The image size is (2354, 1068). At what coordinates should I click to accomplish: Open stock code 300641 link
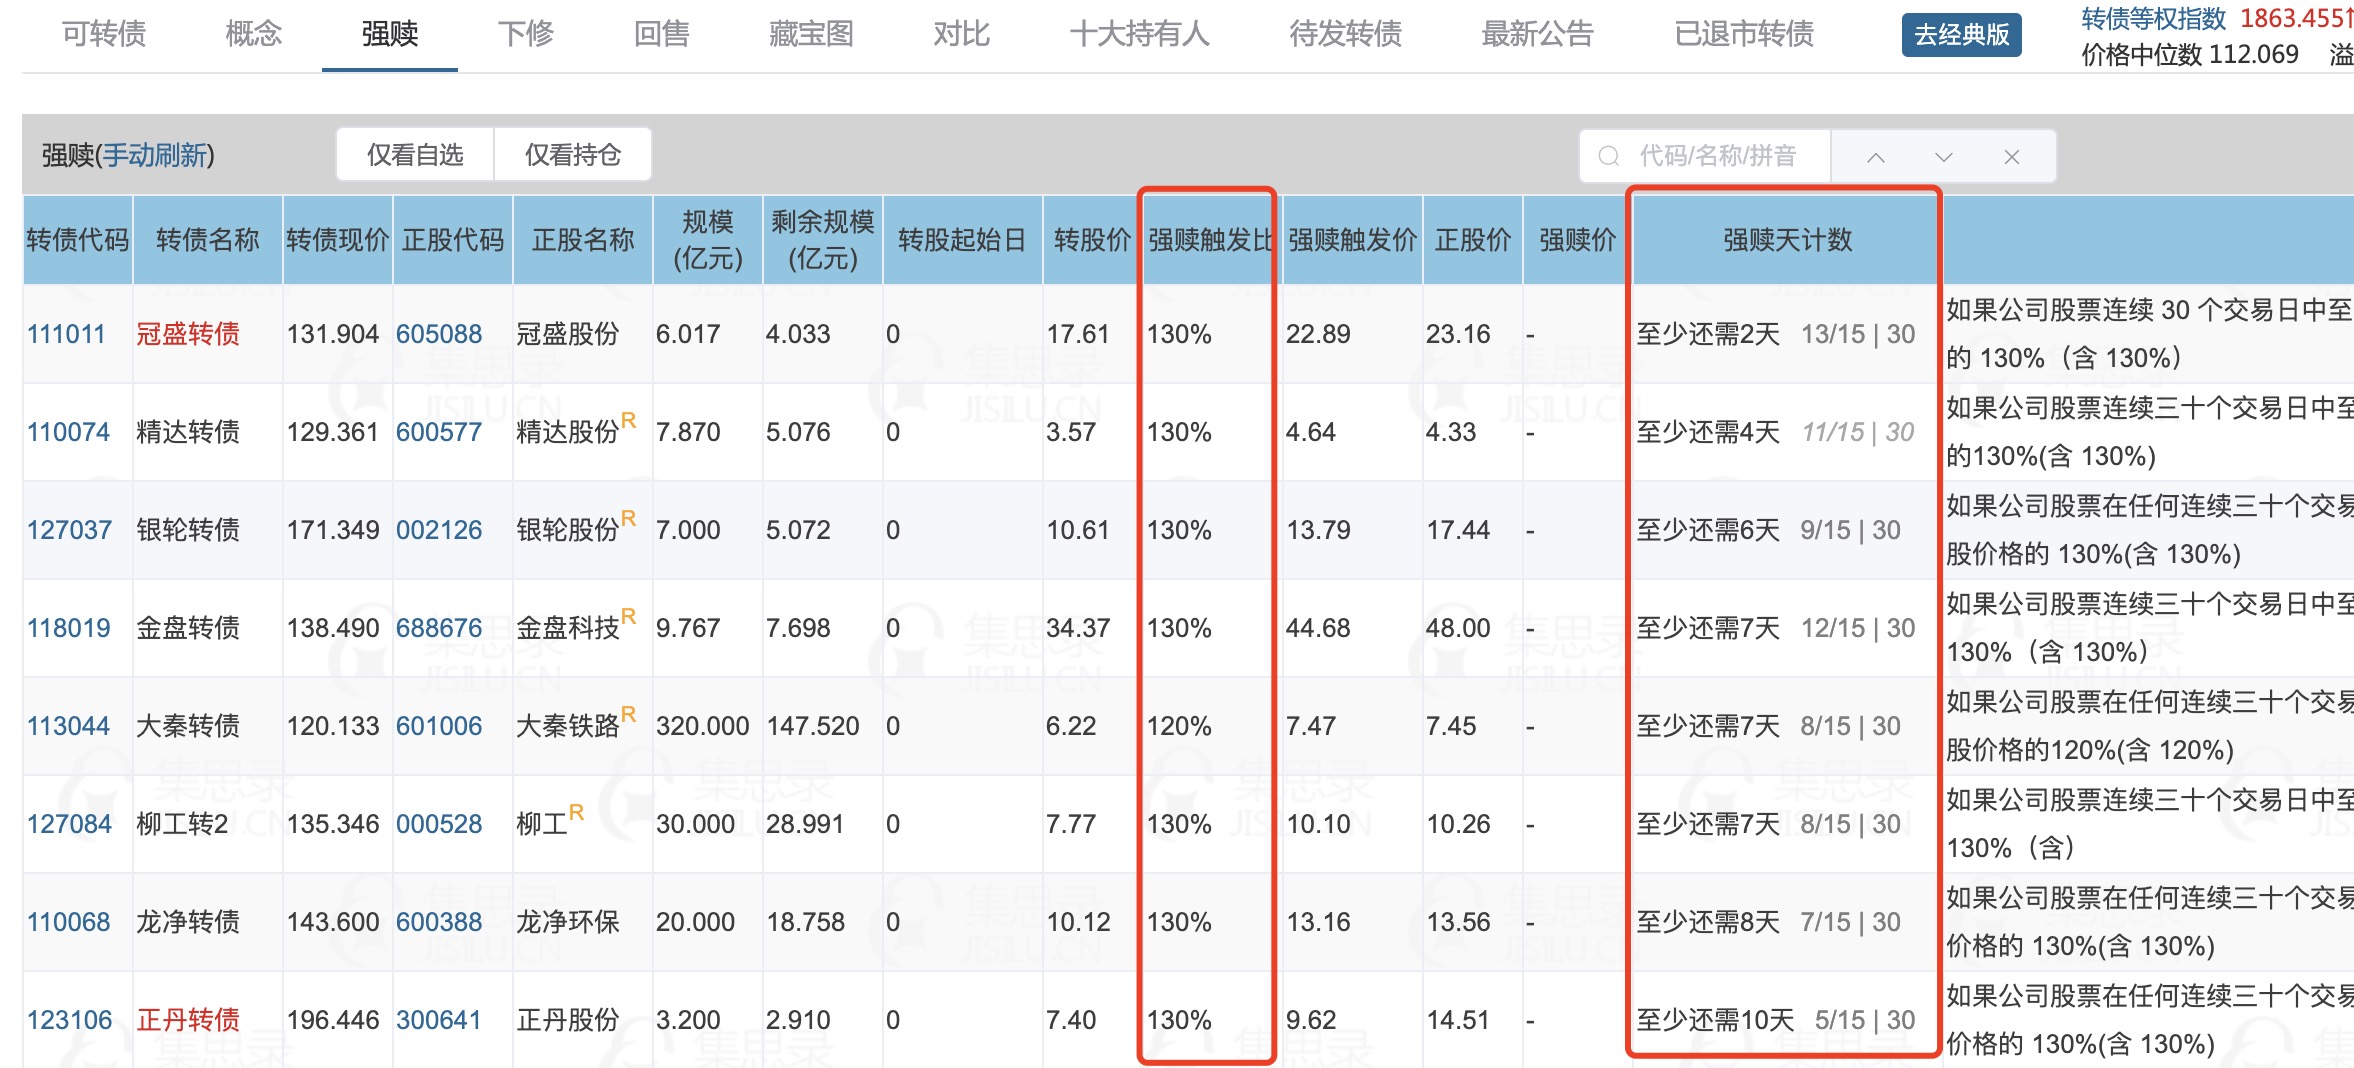439,1020
